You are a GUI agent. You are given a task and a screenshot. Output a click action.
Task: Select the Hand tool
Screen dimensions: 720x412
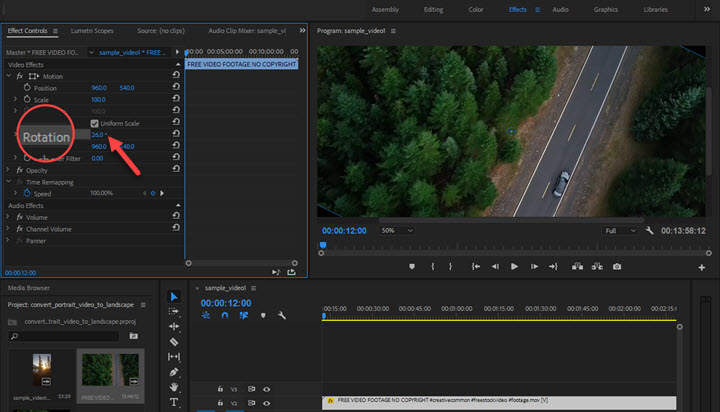[x=174, y=387]
